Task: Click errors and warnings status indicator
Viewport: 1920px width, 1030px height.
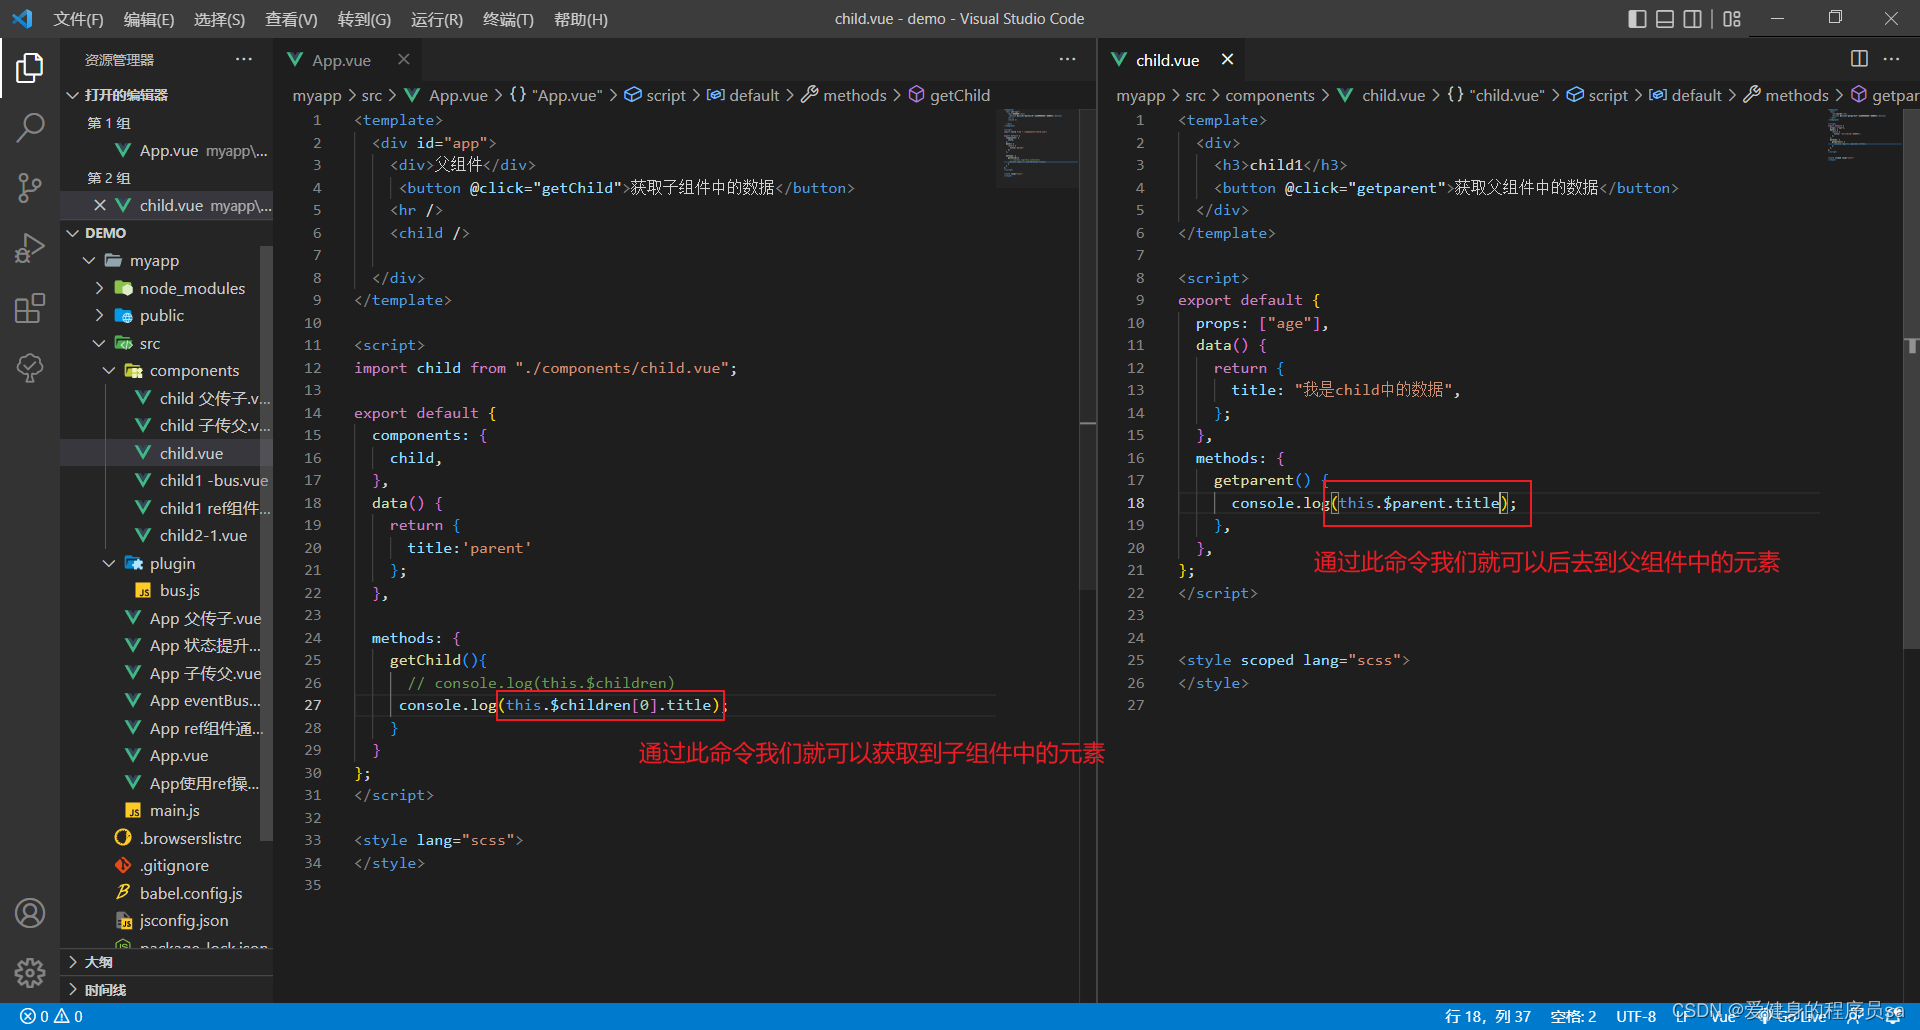Action: 52,1016
